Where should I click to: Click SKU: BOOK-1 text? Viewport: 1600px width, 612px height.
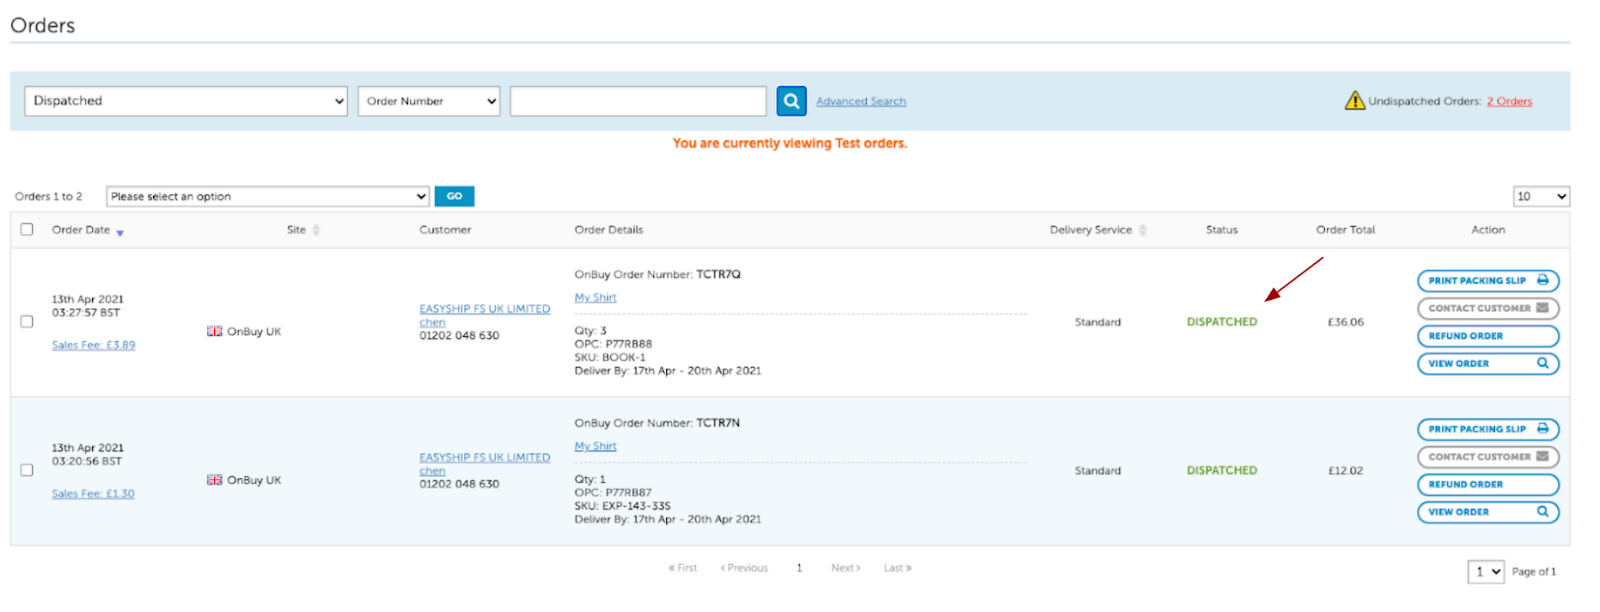click(610, 357)
